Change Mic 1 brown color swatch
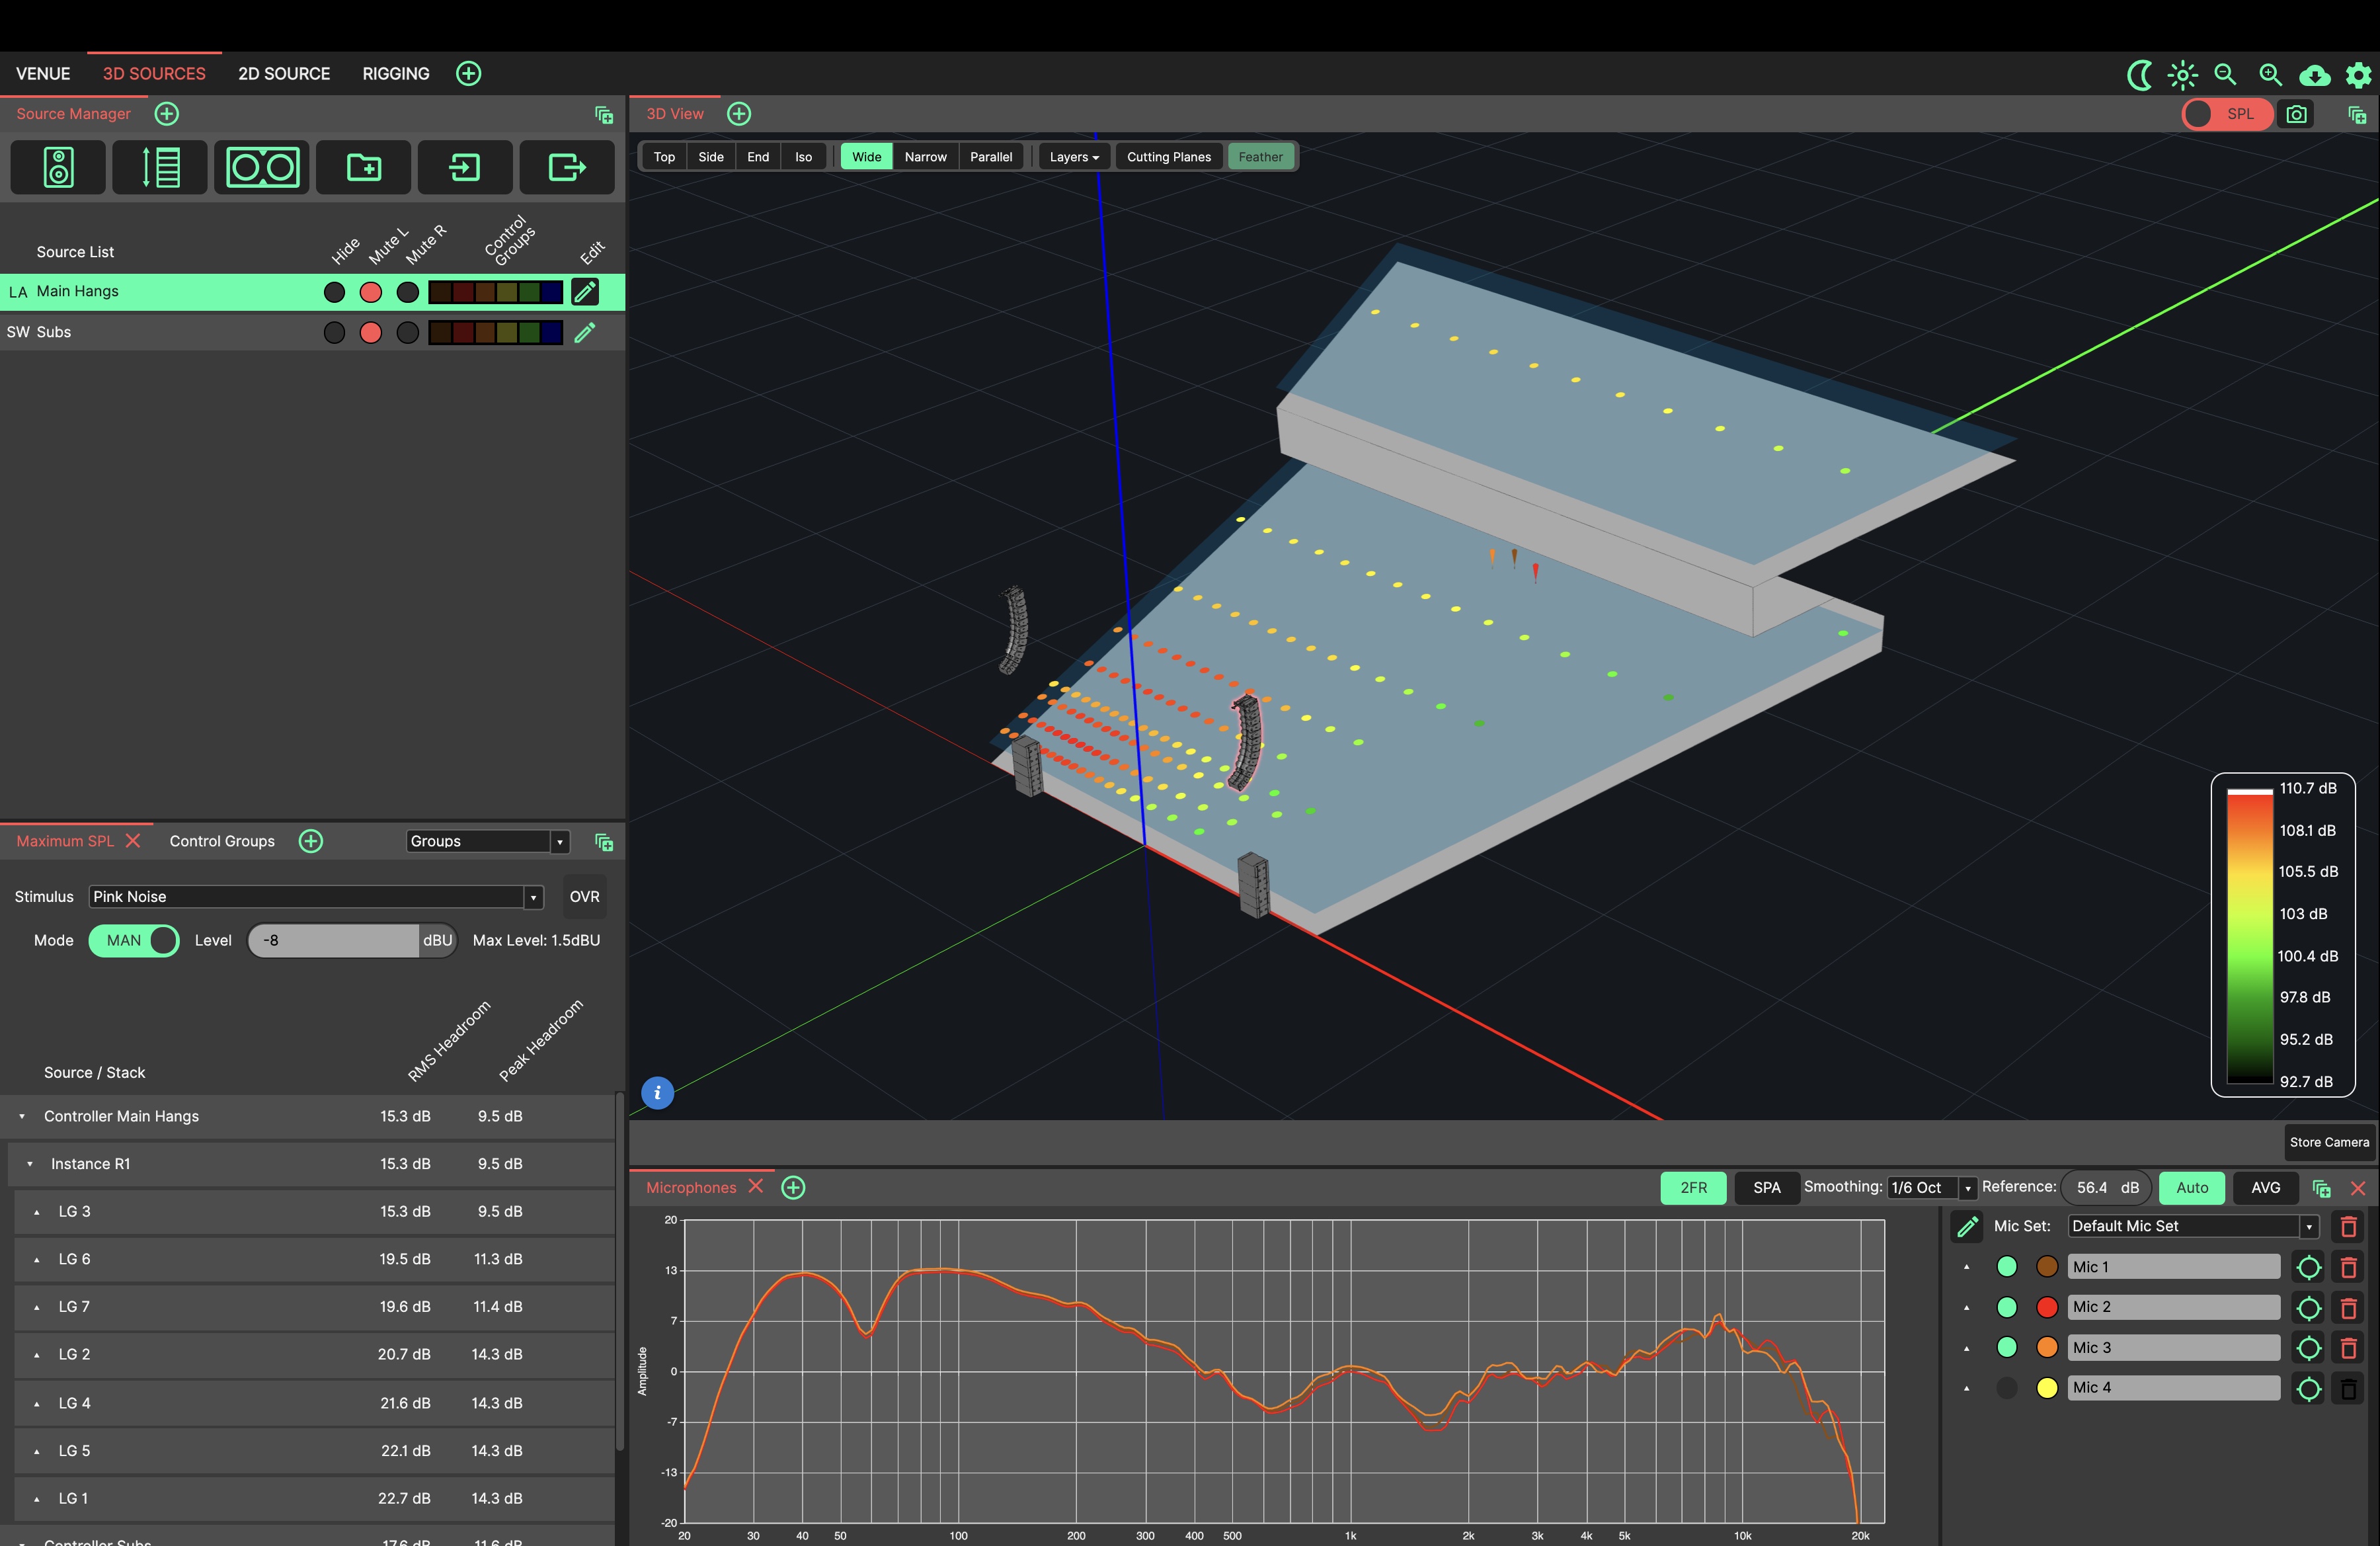Viewport: 2380px width, 1546px height. pyautogui.click(x=2046, y=1267)
